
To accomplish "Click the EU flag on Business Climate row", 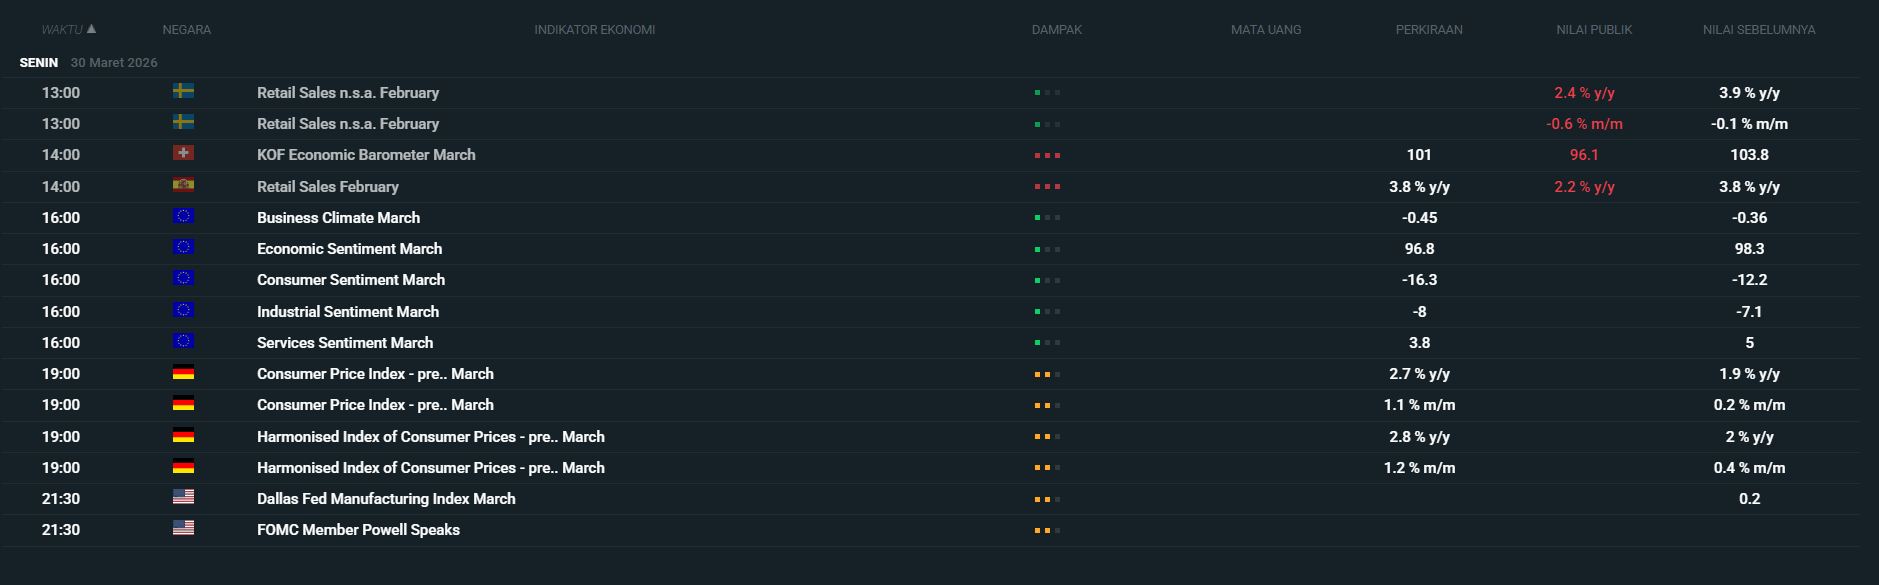I will tap(183, 216).
